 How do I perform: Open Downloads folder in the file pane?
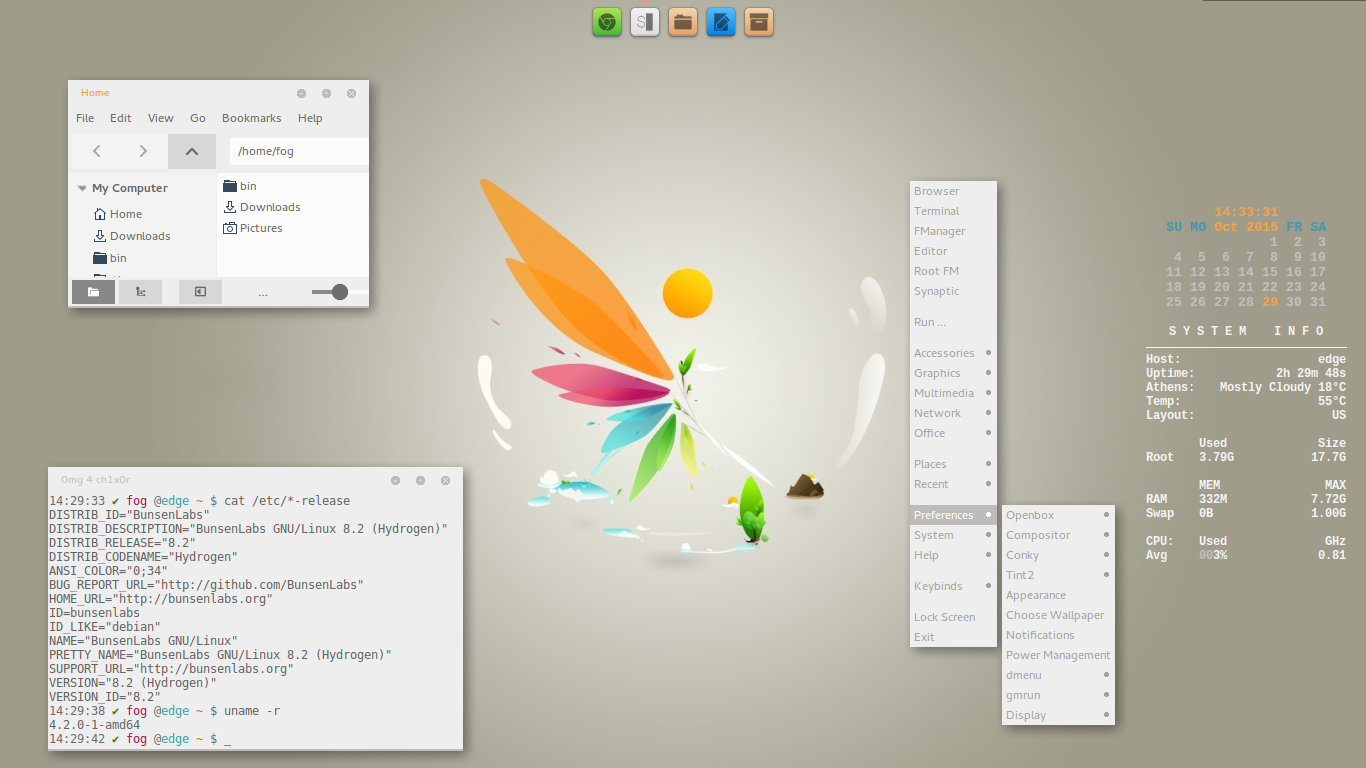tap(261, 207)
